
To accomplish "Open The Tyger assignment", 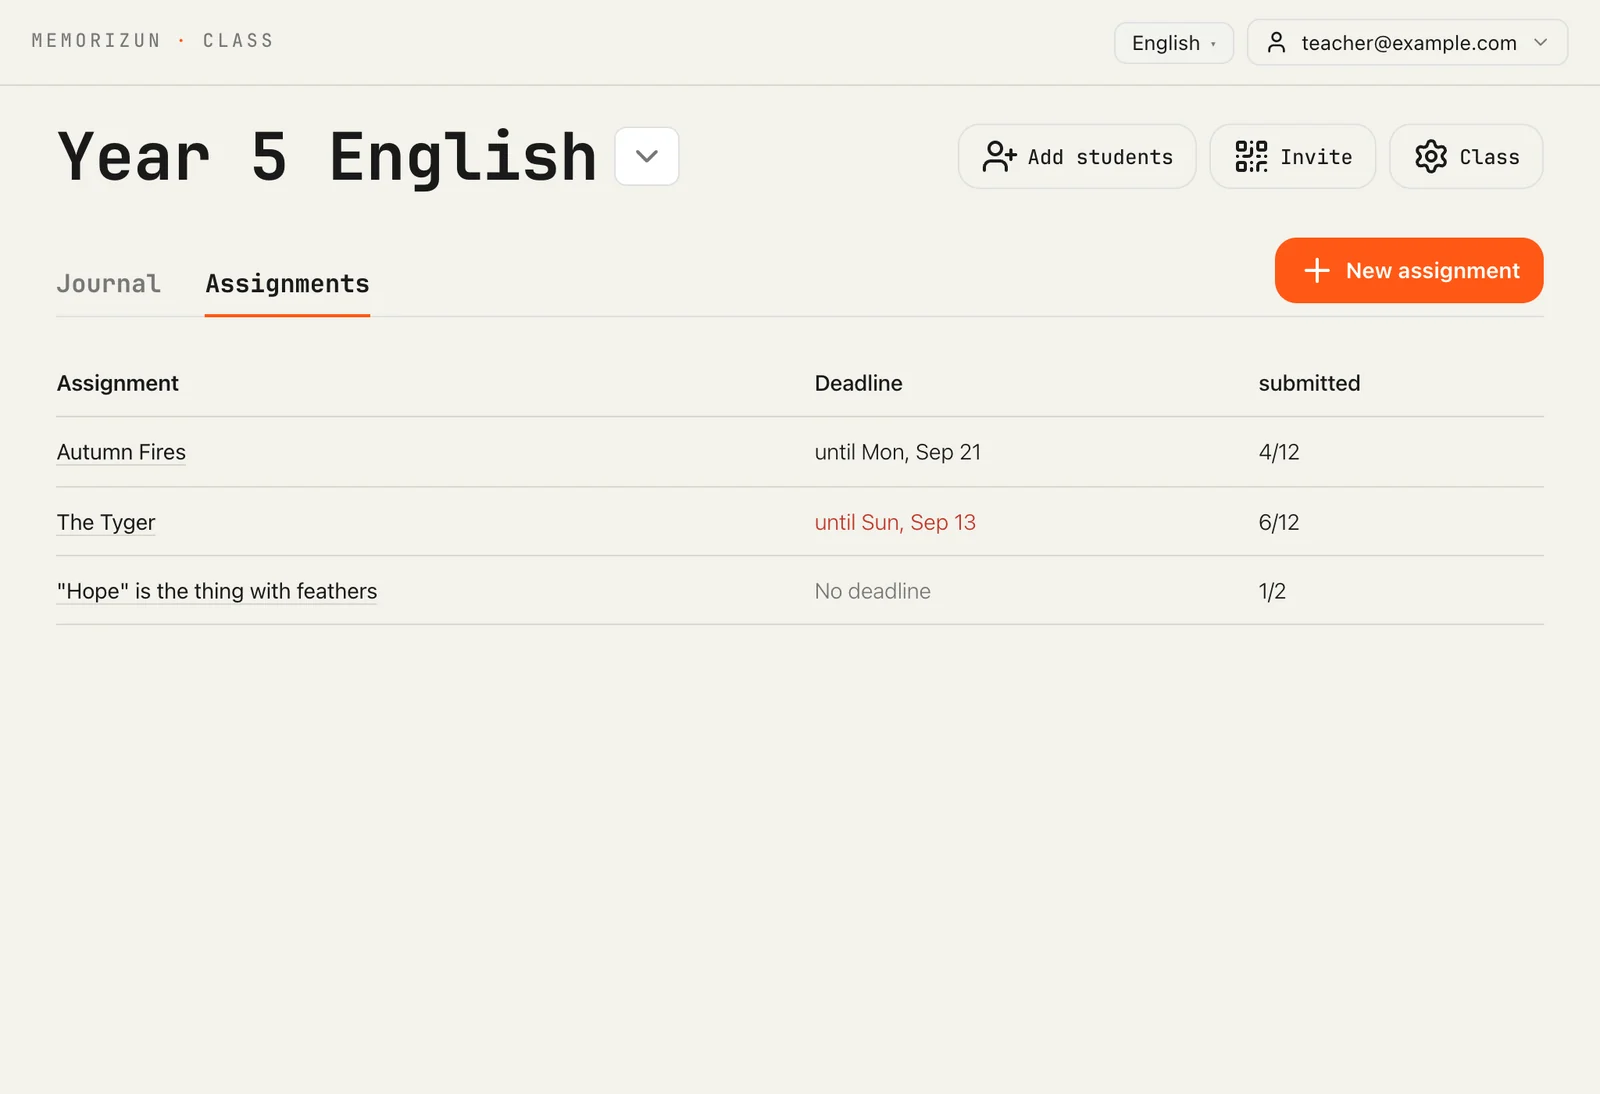I will (106, 522).
